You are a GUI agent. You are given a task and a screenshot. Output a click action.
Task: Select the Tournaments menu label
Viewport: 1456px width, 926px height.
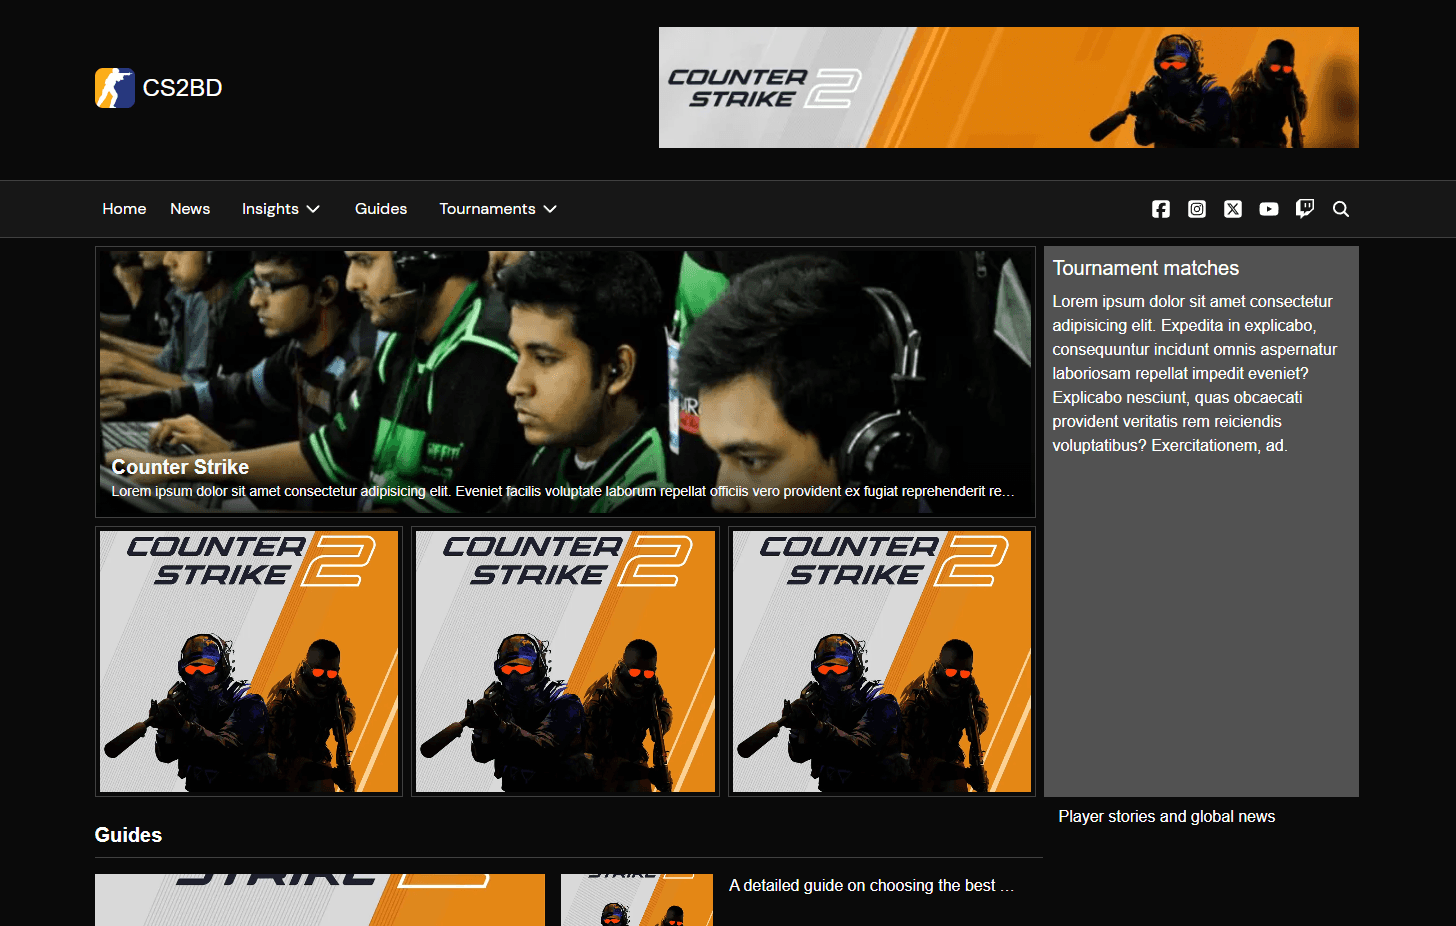pyautogui.click(x=487, y=209)
